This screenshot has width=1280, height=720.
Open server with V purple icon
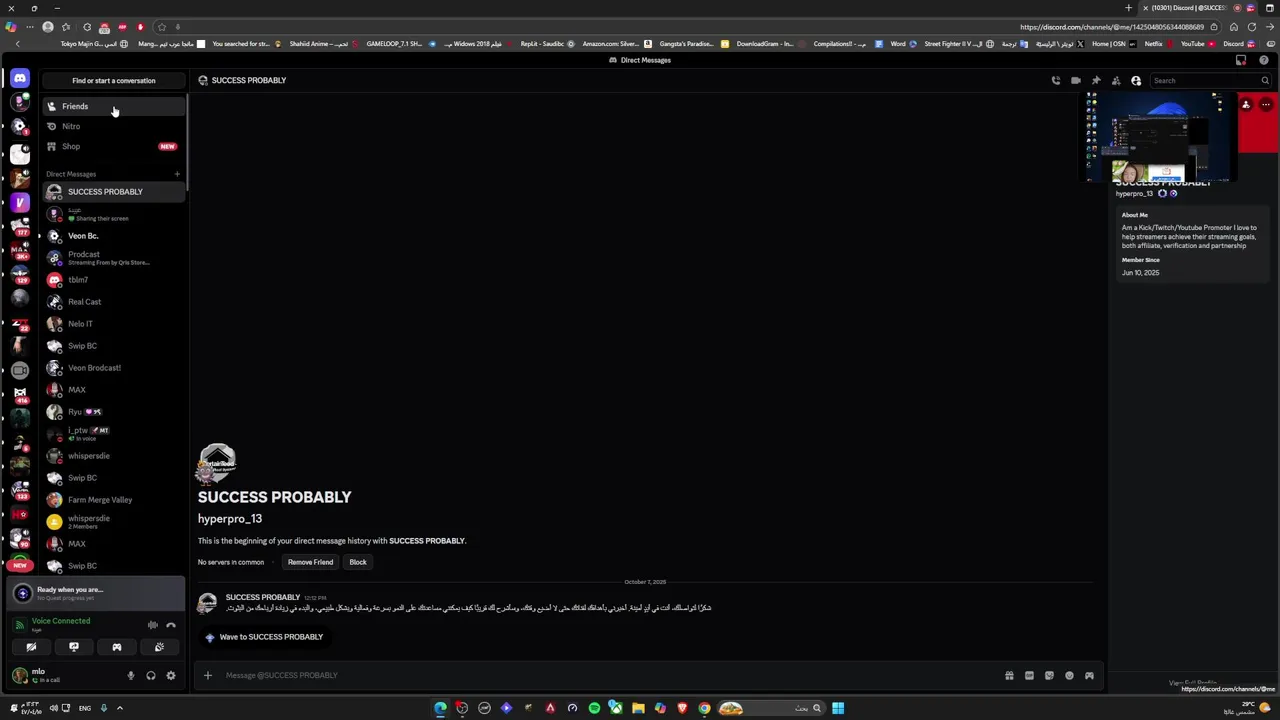[20, 203]
